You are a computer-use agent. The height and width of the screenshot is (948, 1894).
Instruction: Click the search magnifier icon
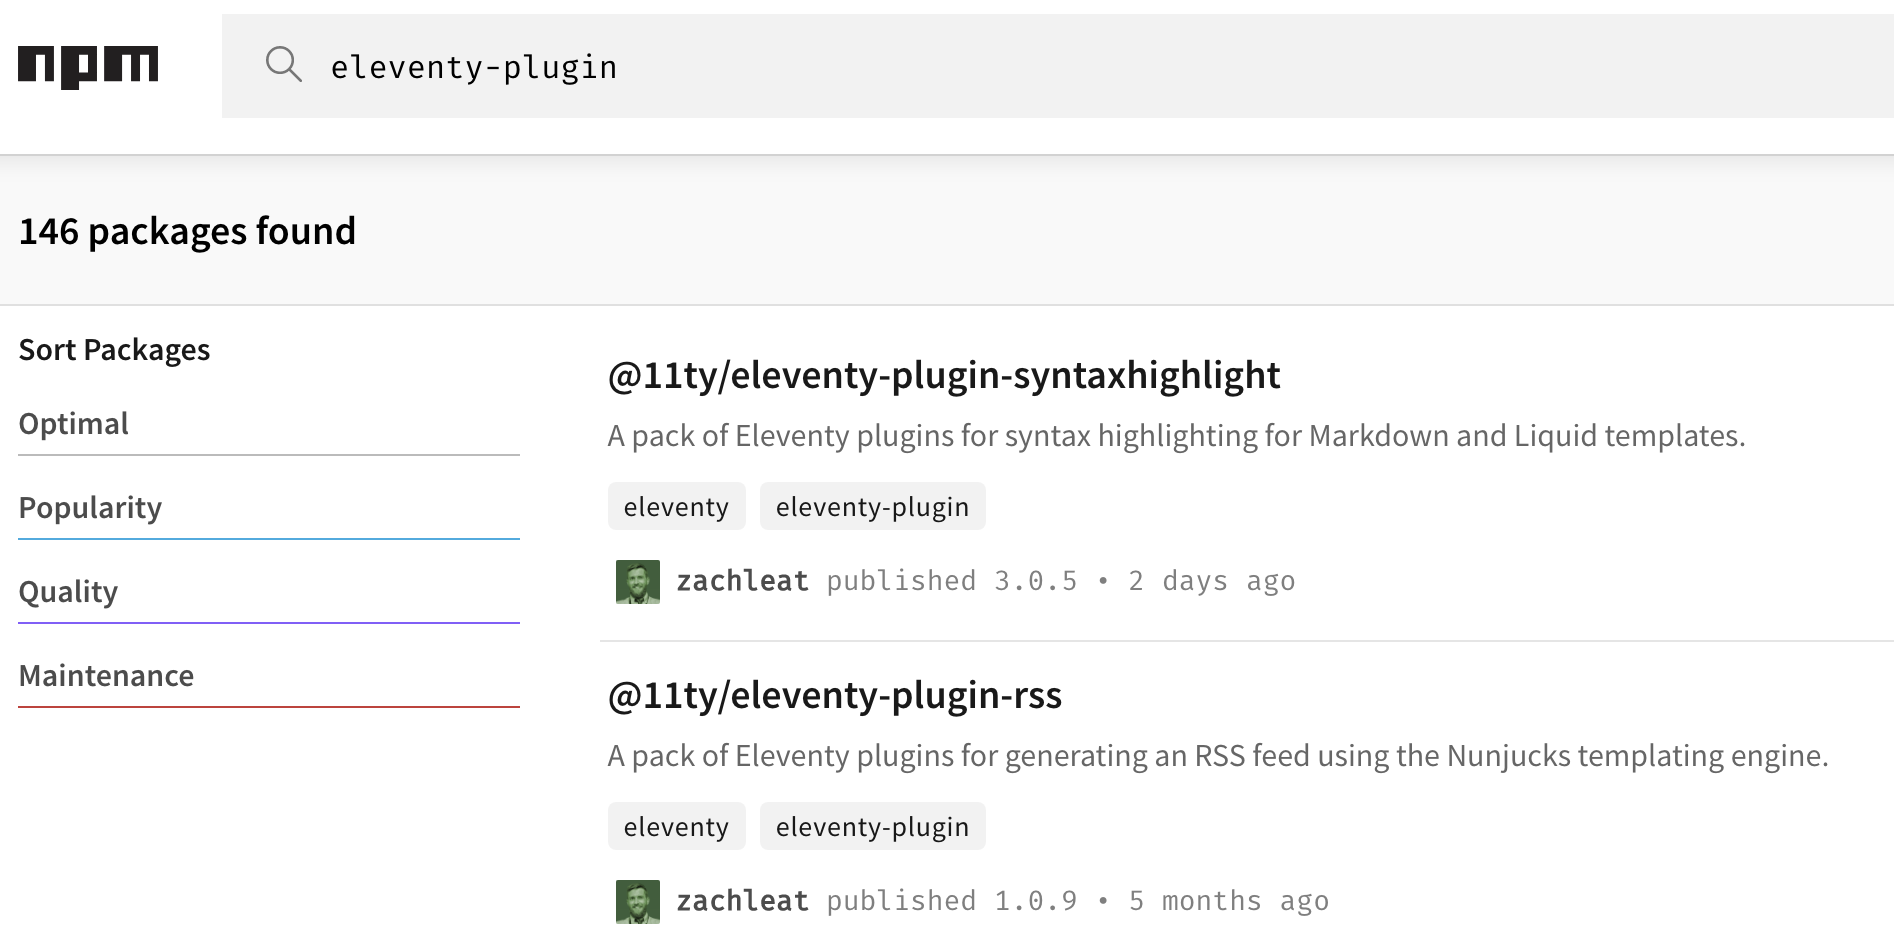(x=284, y=65)
